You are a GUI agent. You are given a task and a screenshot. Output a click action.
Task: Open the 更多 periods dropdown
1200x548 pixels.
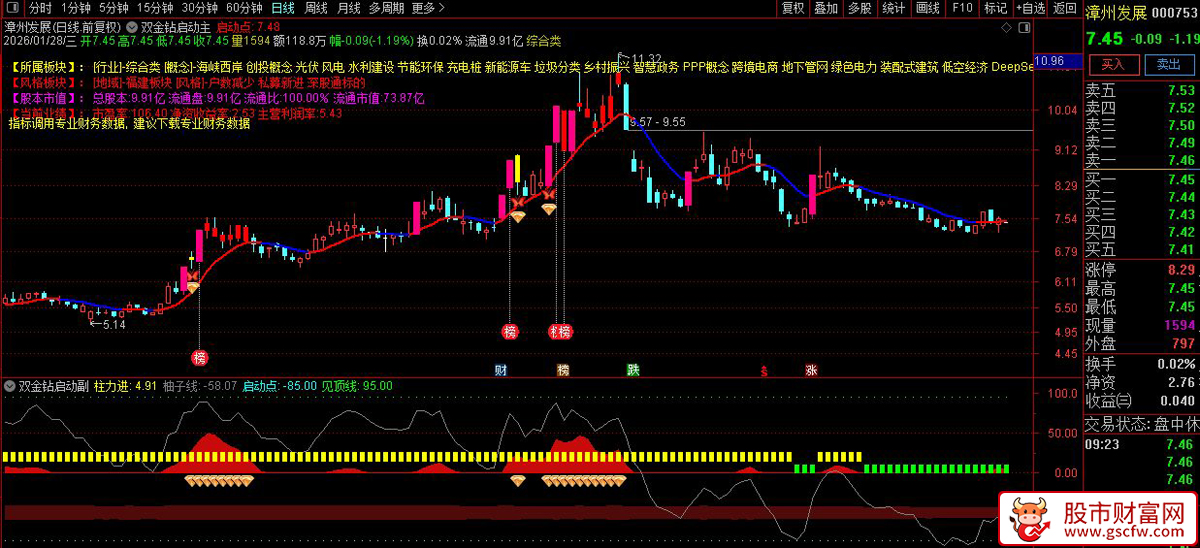click(428, 8)
